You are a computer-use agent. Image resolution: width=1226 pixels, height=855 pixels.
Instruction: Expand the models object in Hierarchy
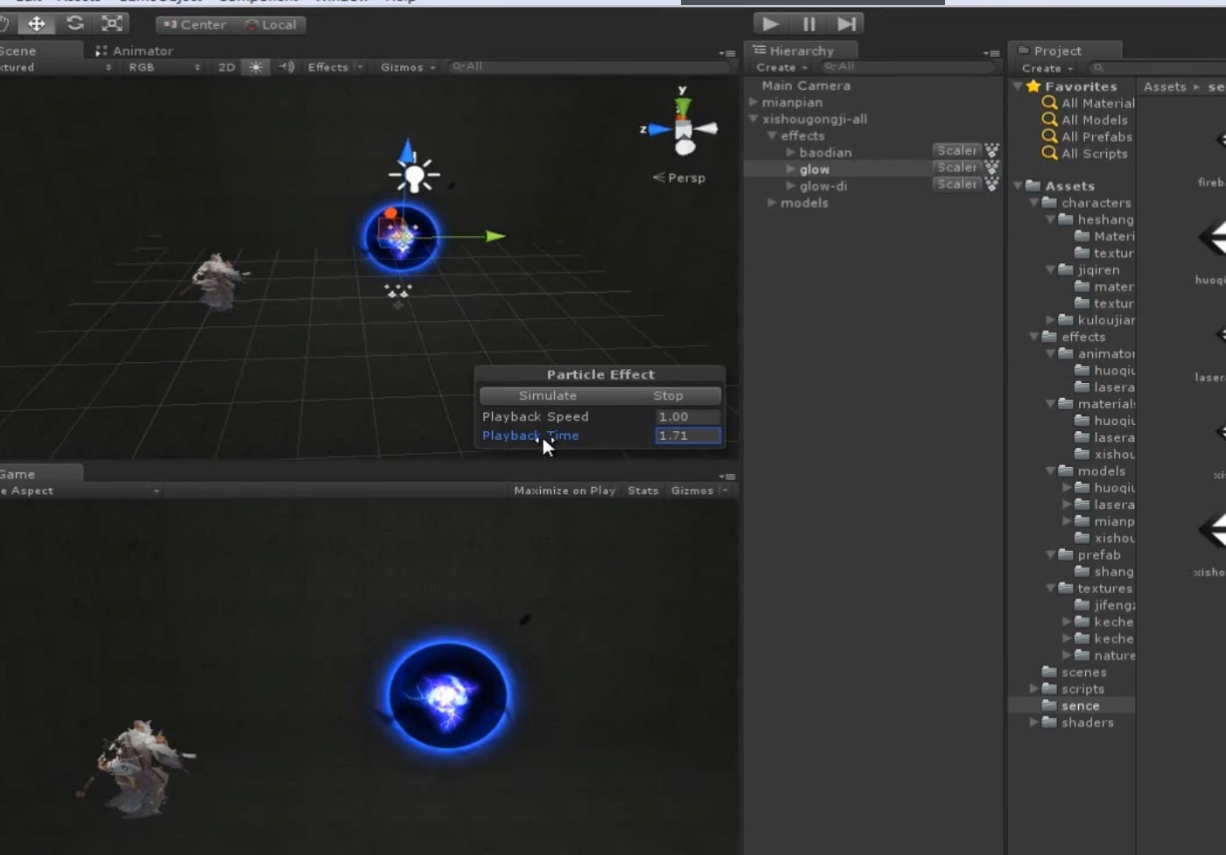[771, 203]
